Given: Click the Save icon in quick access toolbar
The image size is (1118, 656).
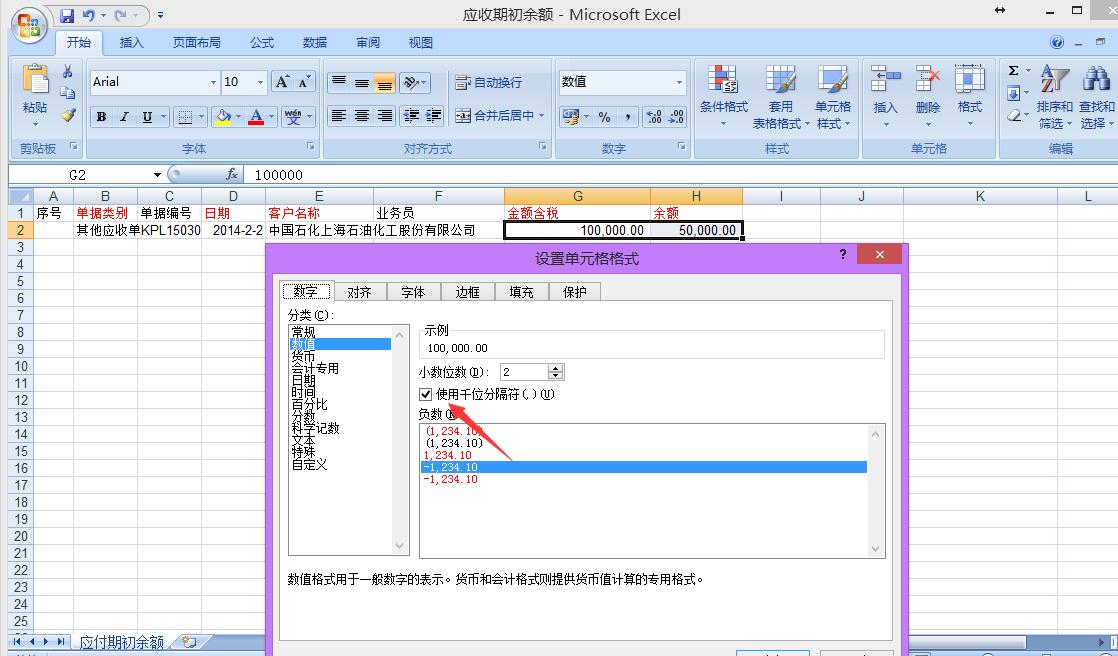Looking at the screenshot, I should click(x=67, y=15).
